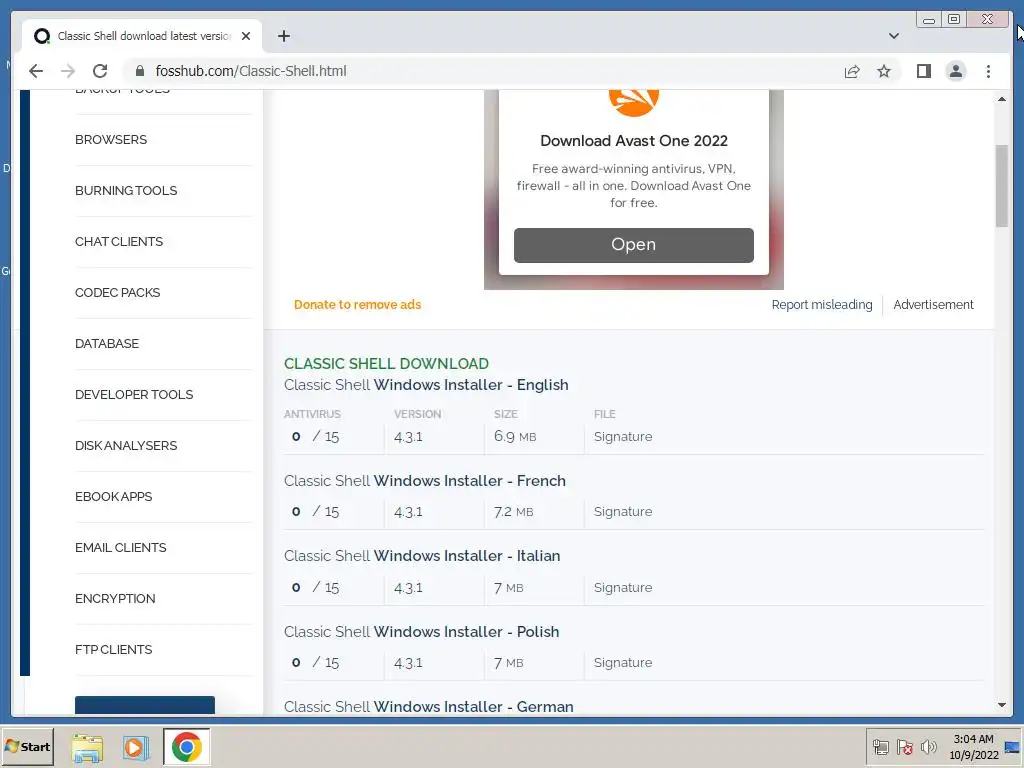The image size is (1024, 768).
Task: Open the DEVELOPER TOOLS category
Action: coord(134,394)
